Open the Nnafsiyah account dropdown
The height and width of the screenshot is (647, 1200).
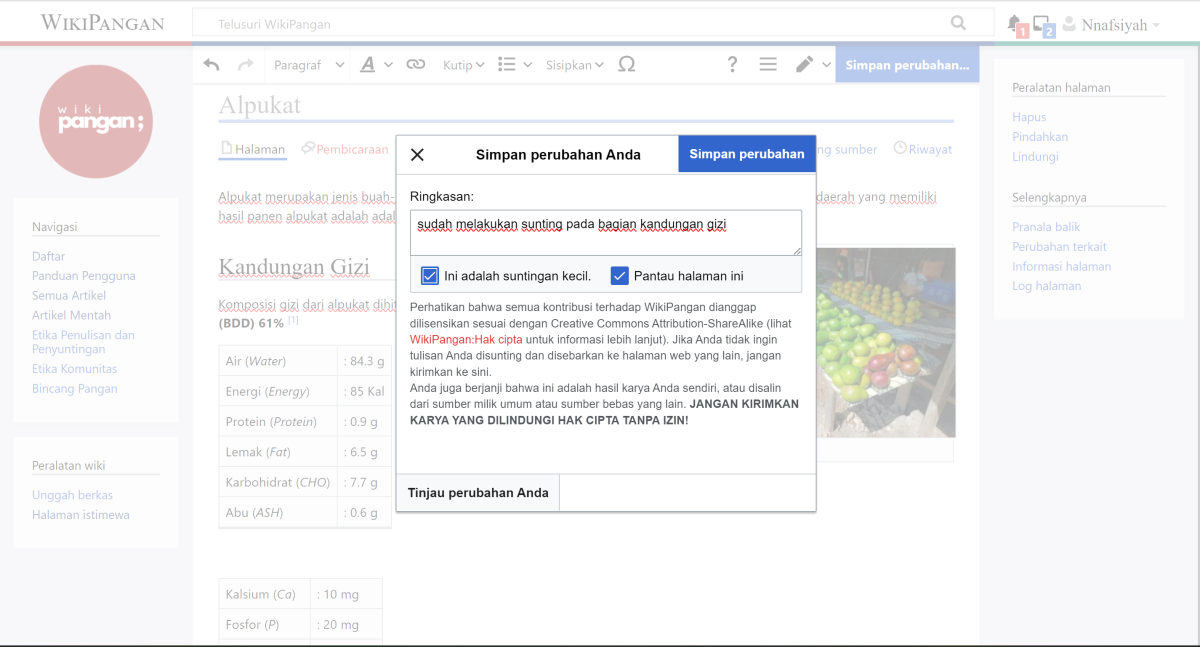click(x=1113, y=24)
